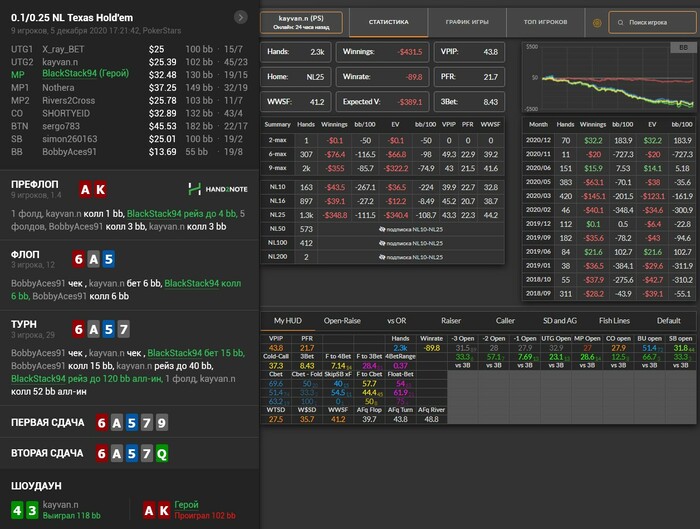Switch to the Open-Raise tab

pyautogui.click(x=342, y=321)
